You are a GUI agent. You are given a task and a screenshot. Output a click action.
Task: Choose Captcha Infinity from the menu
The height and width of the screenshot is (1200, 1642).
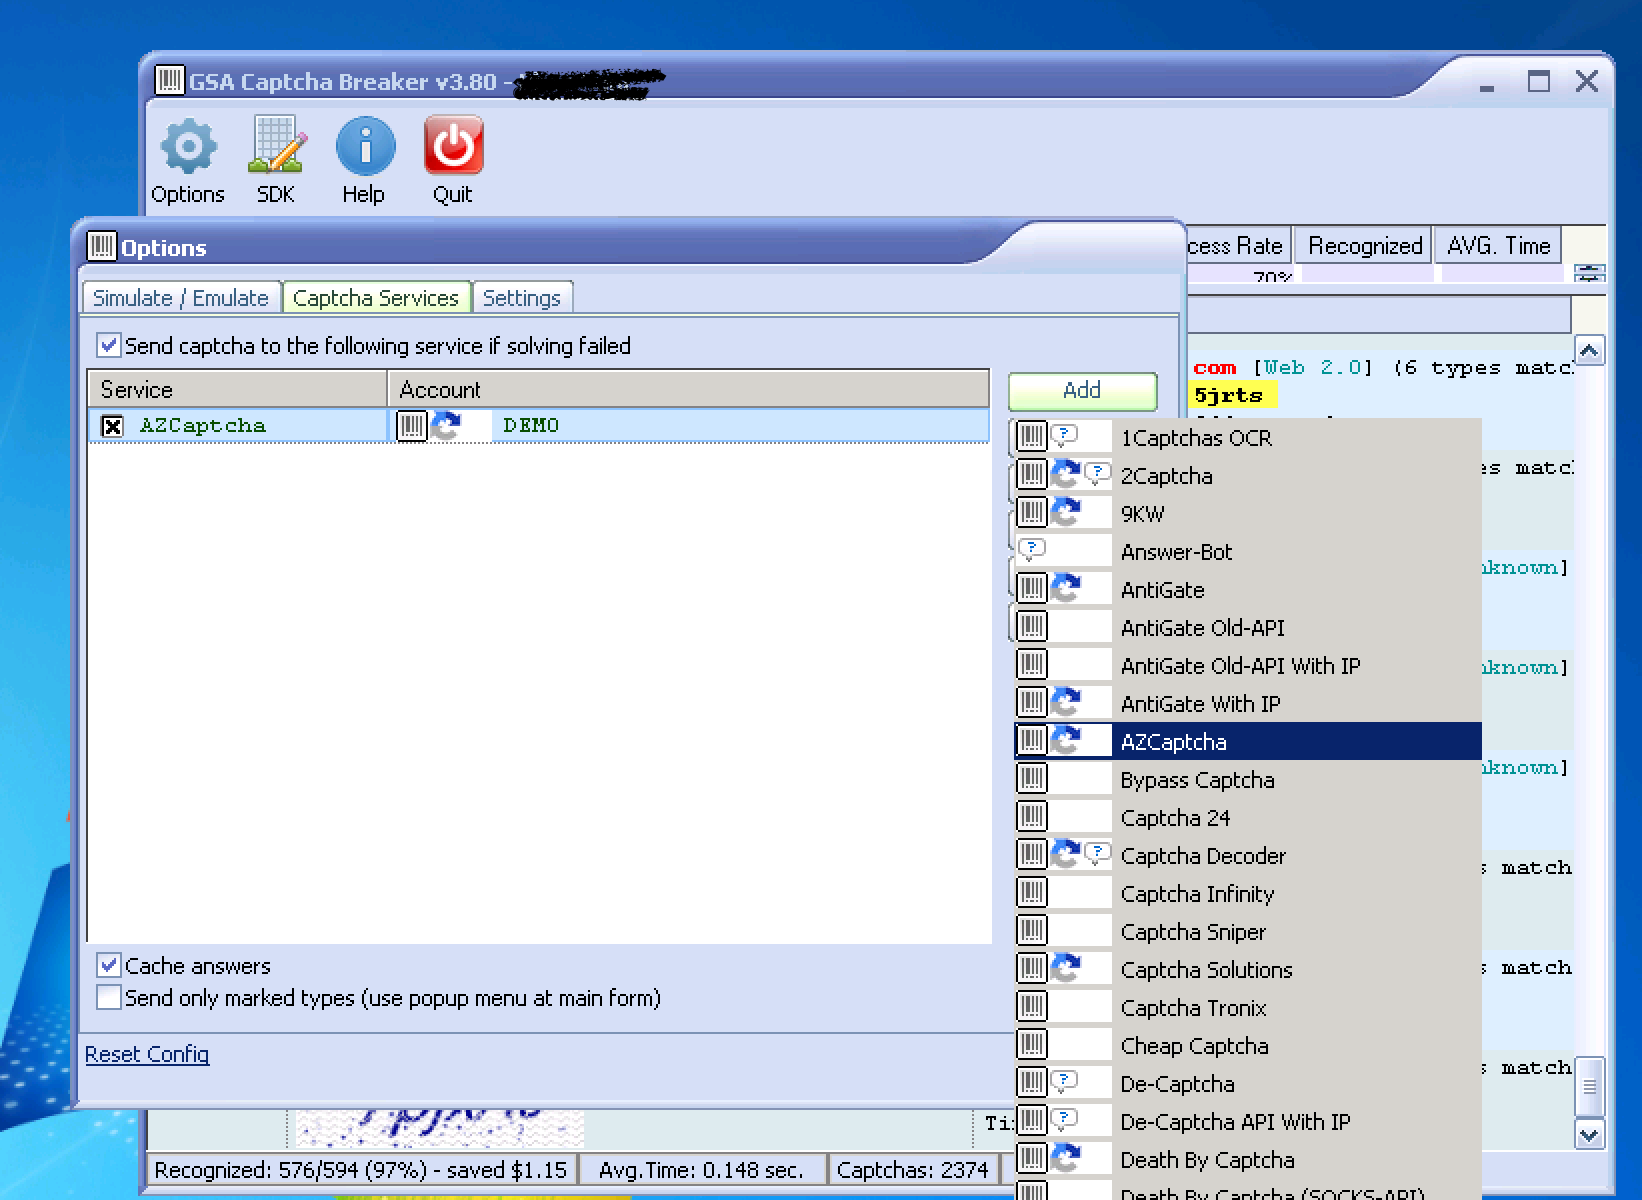coord(1247,893)
